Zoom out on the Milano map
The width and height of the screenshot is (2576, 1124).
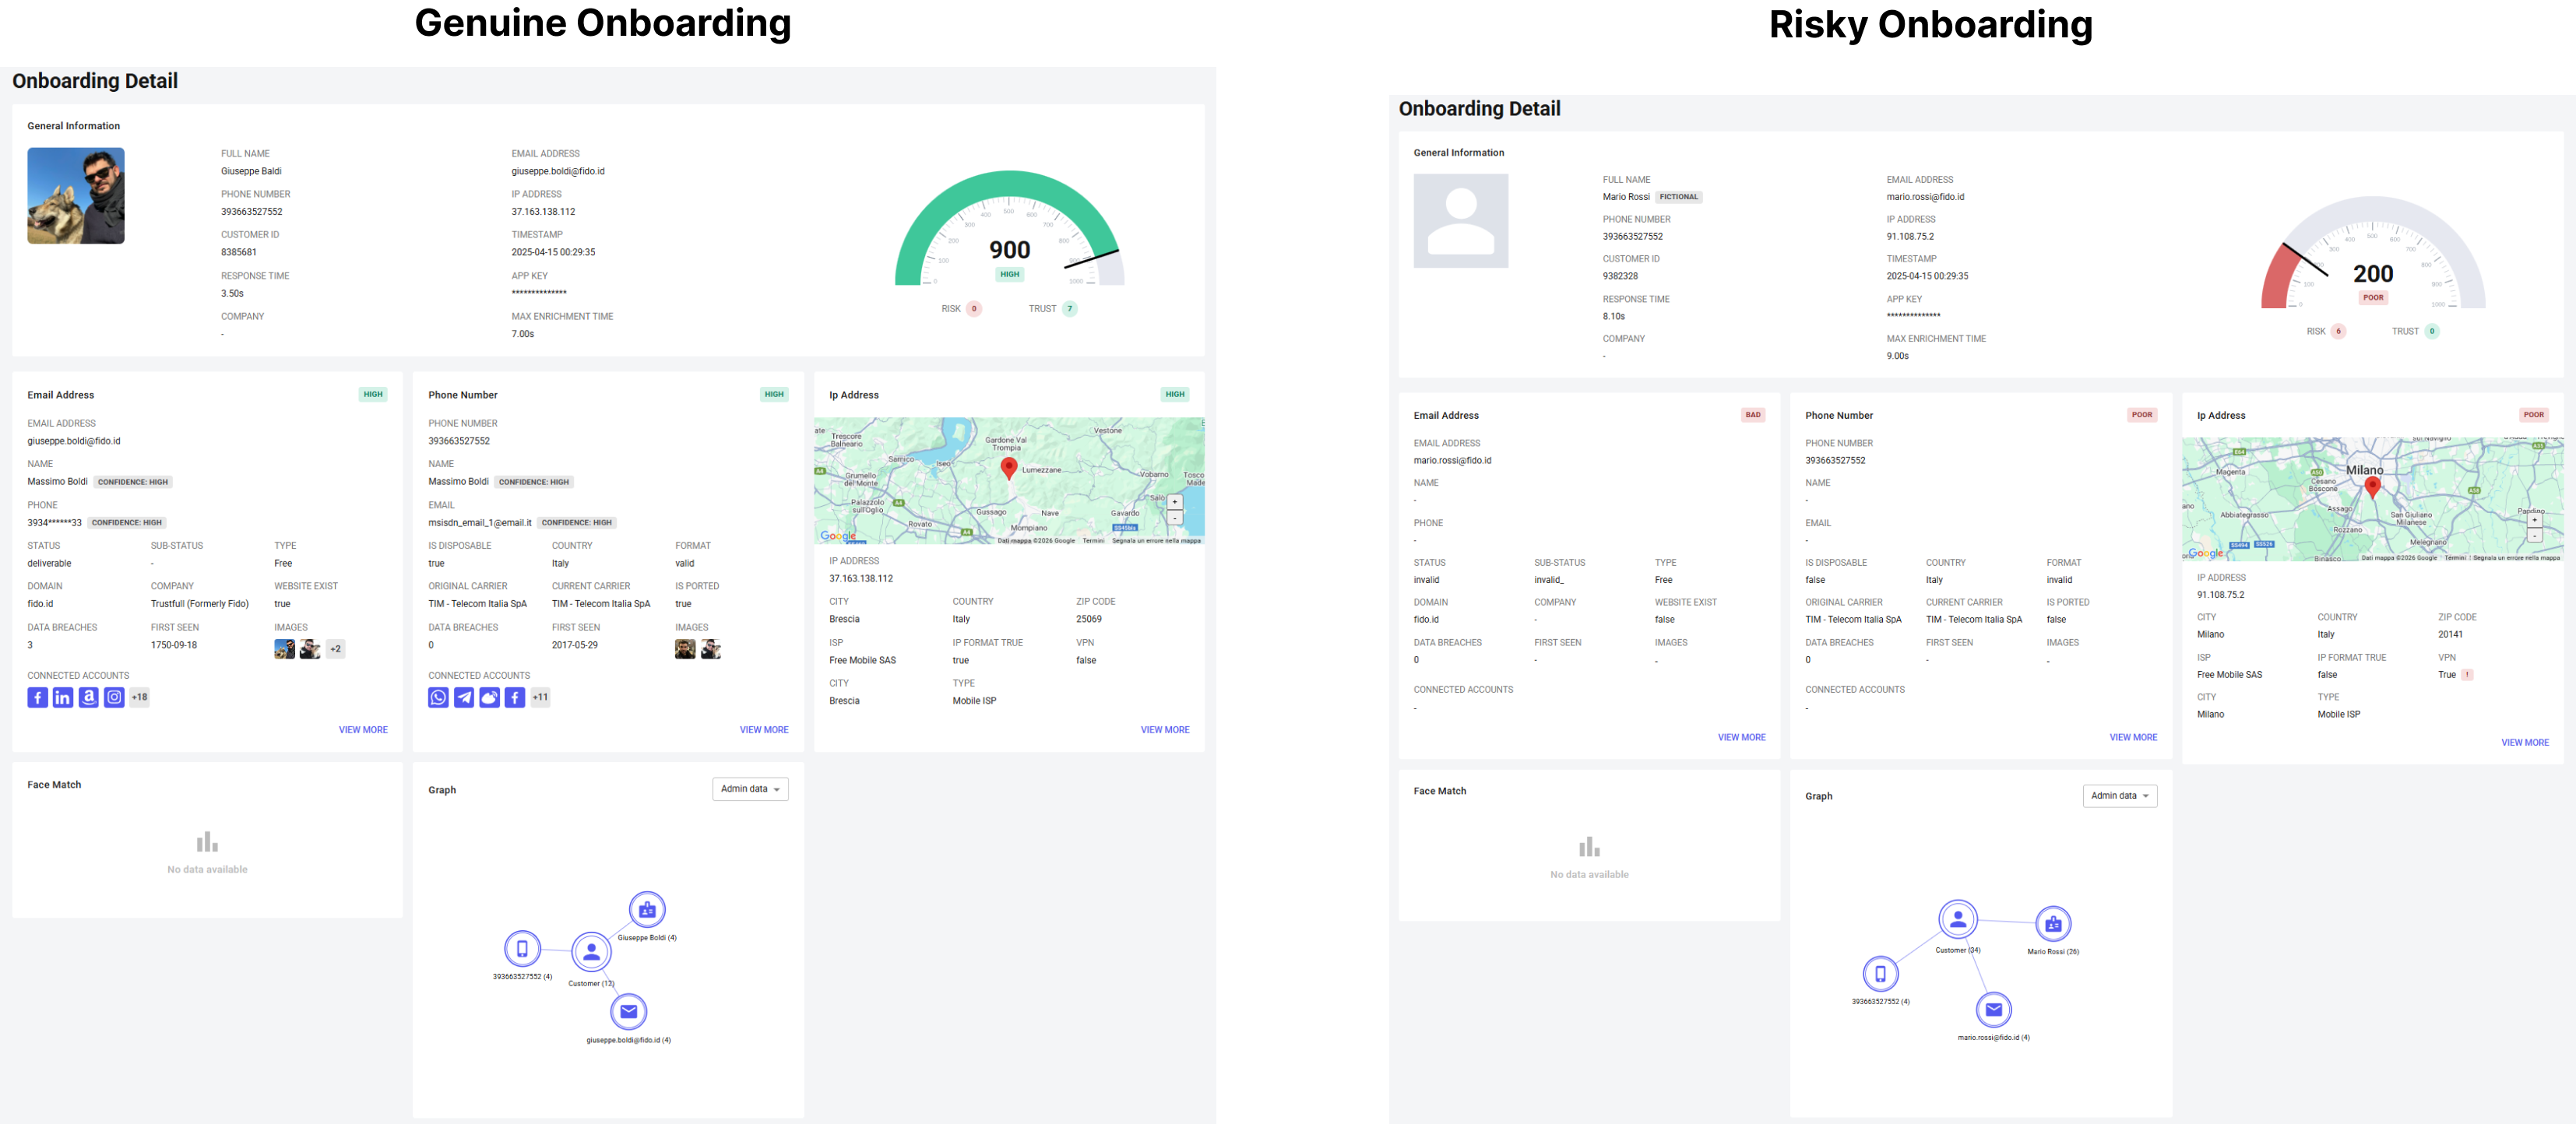(x=2534, y=536)
